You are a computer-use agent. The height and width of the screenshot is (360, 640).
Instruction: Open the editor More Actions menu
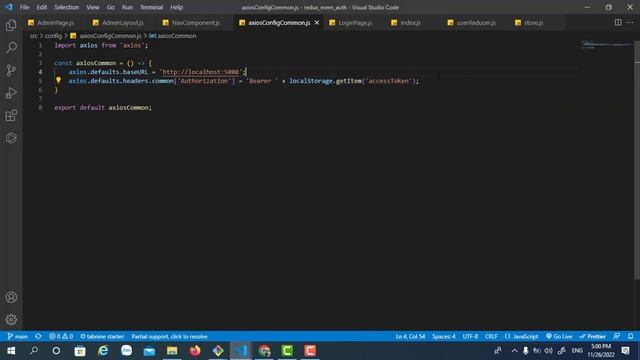[x=630, y=22]
